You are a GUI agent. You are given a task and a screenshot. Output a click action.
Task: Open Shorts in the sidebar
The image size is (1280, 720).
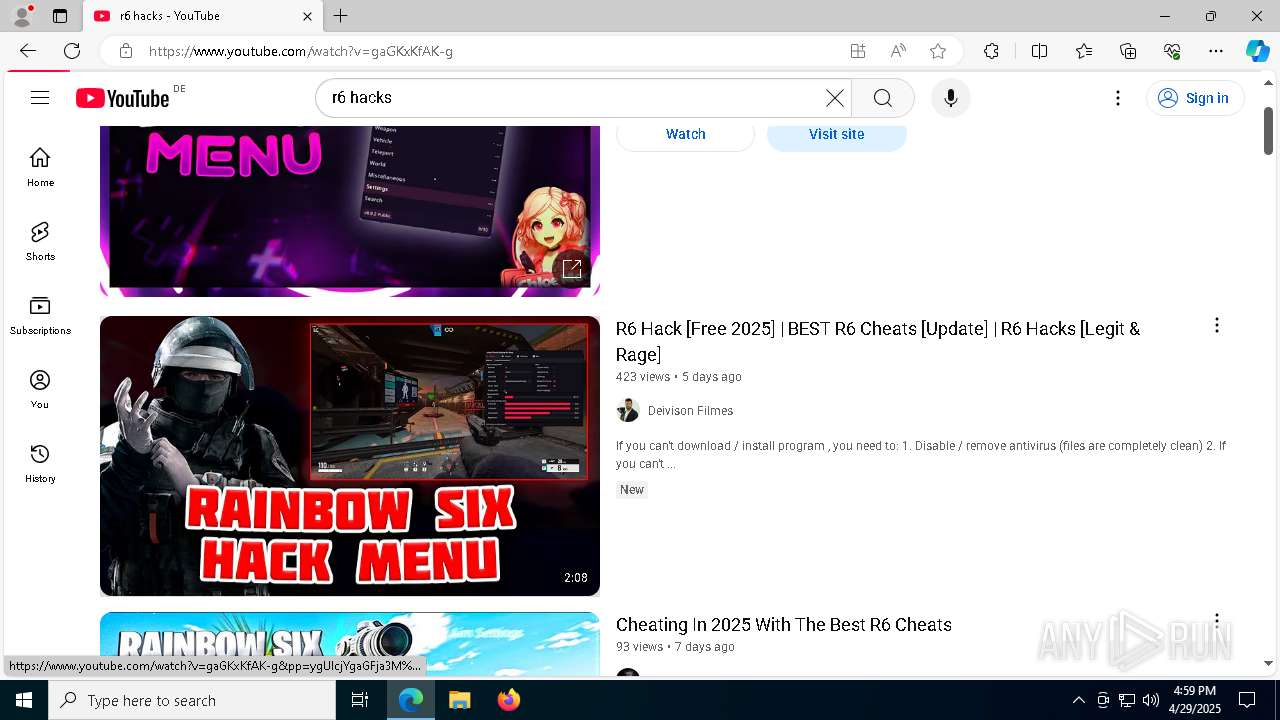click(x=40, y=241)
